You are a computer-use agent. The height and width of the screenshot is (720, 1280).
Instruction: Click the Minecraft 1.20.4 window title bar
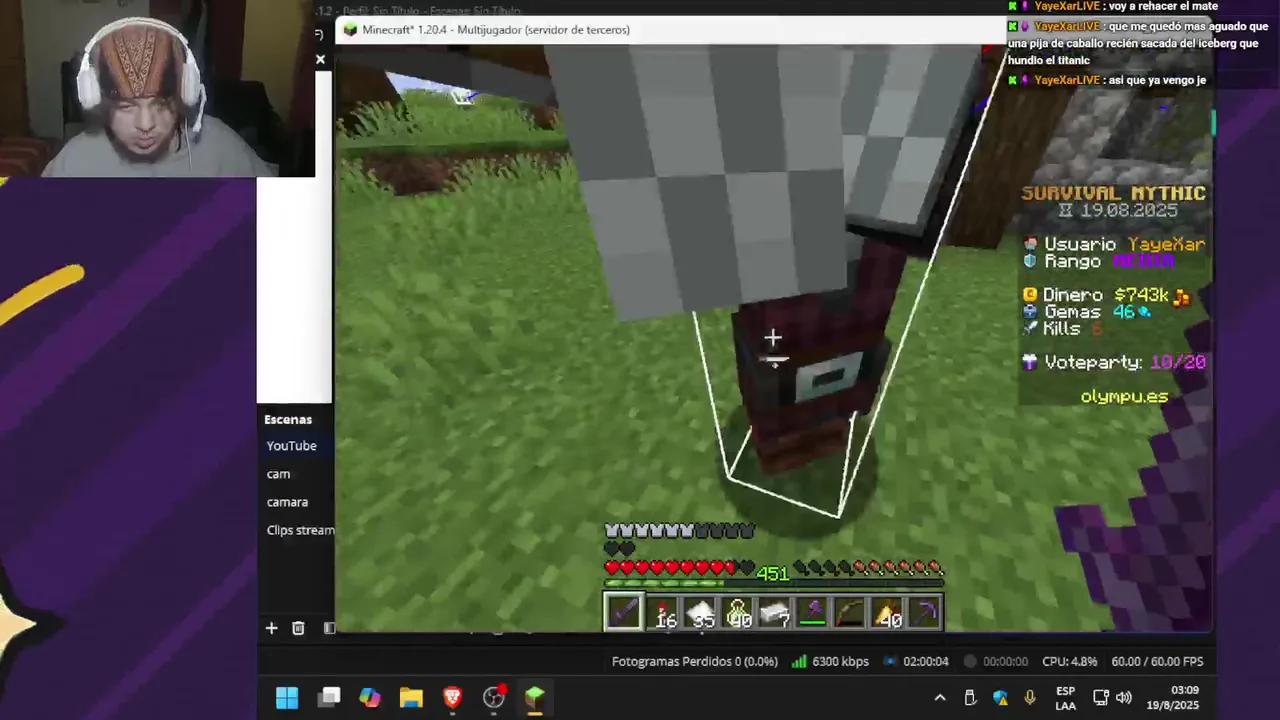pyautogui.click(x=670, y=30)
